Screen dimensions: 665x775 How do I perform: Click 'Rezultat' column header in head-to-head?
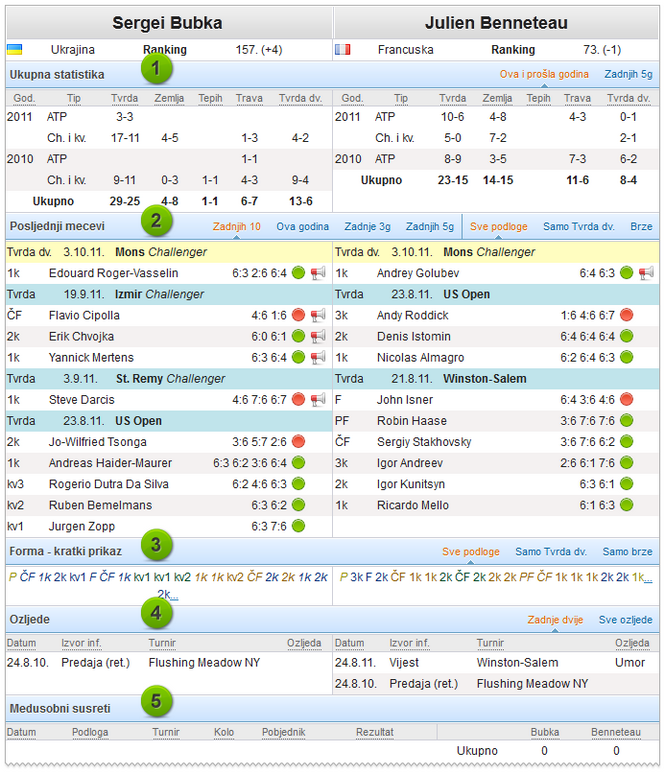375,732
